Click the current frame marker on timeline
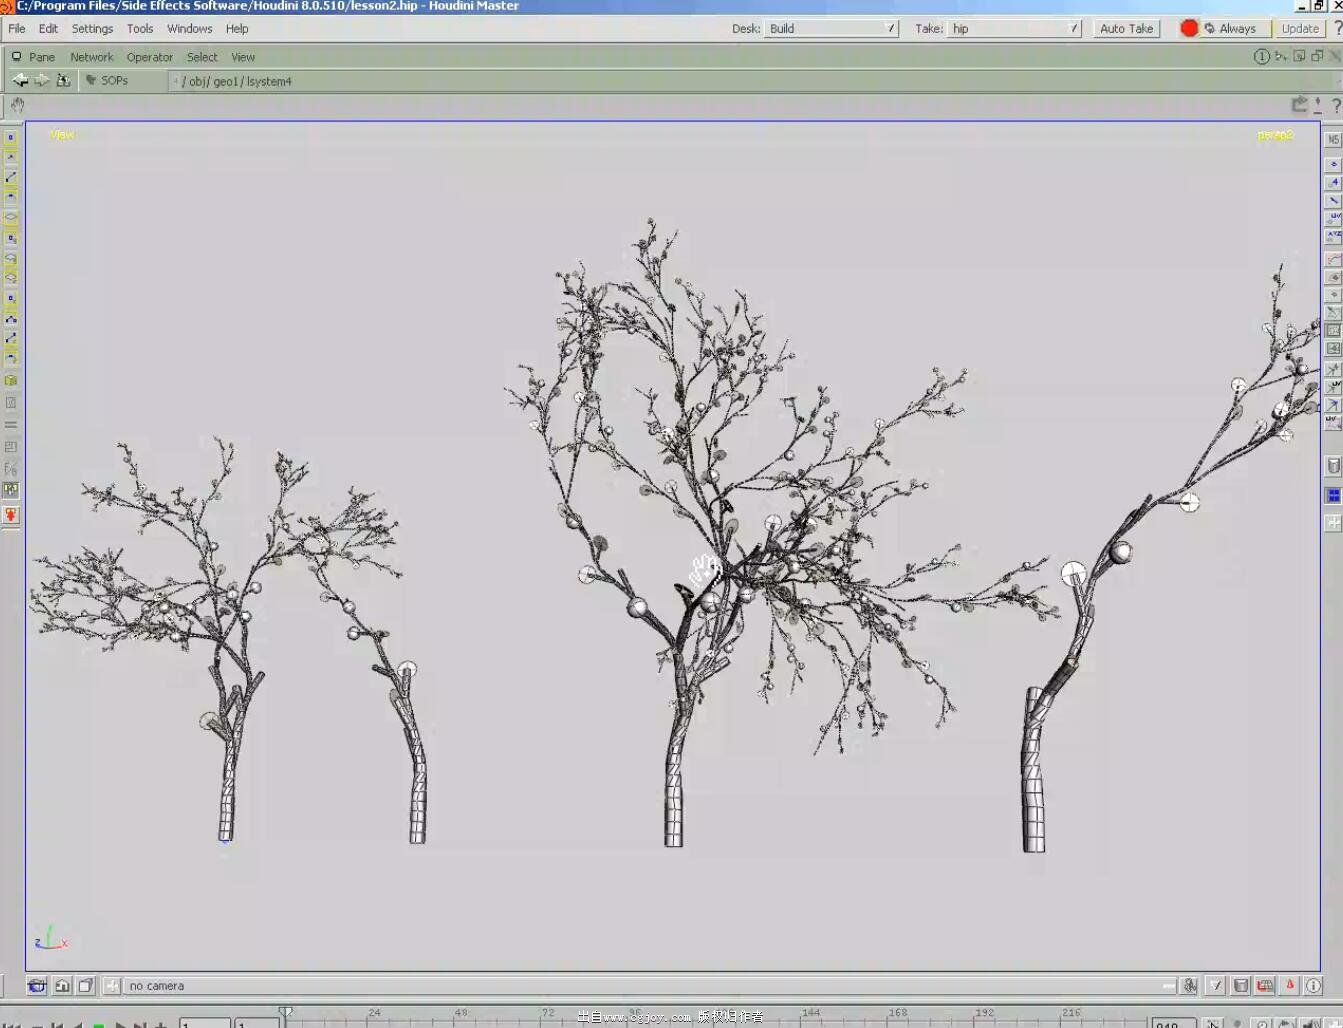 coord(285,1014)
